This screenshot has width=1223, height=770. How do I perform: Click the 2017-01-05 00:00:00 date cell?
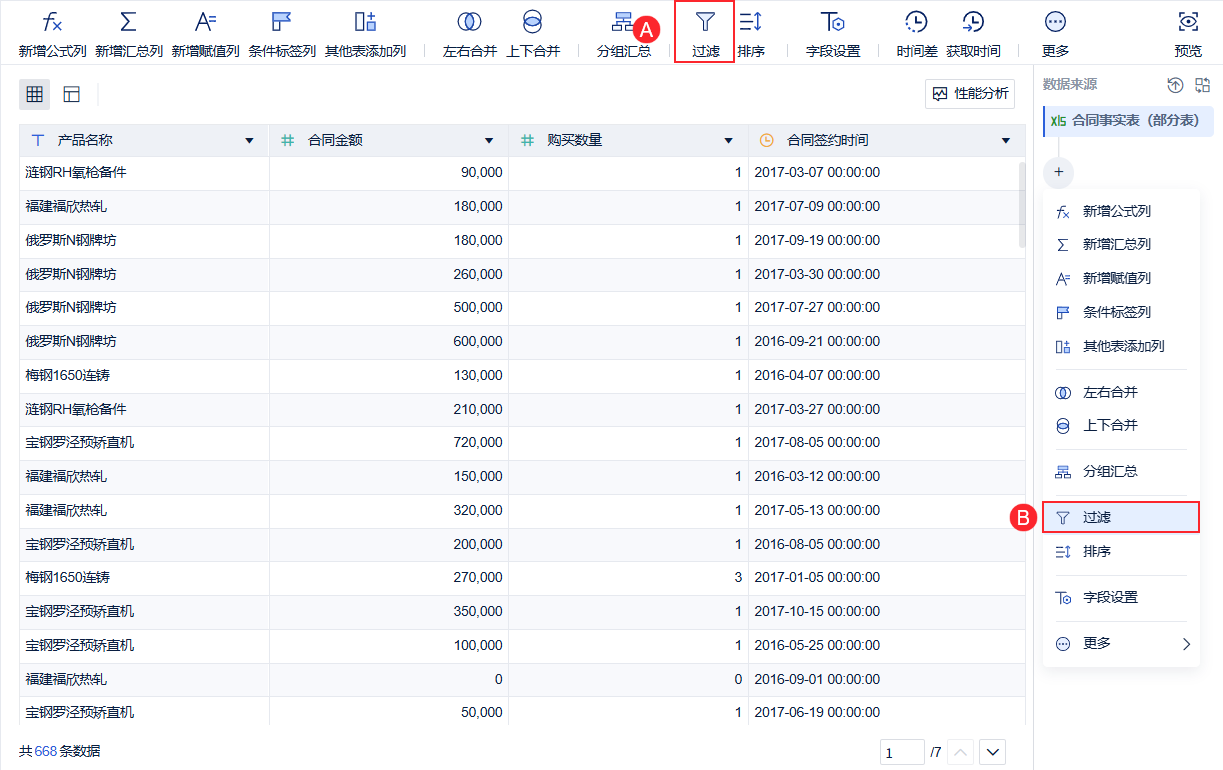pyautogui.click(x=886, y=578)
